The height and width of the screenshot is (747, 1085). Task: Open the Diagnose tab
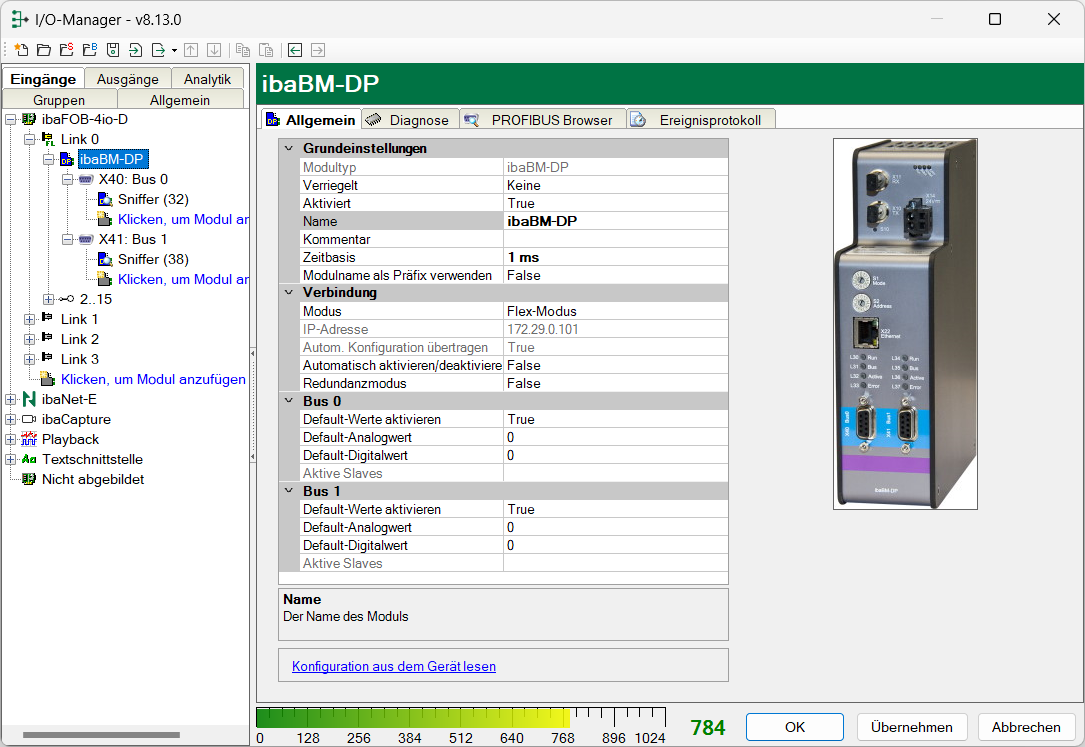[410, 120]
